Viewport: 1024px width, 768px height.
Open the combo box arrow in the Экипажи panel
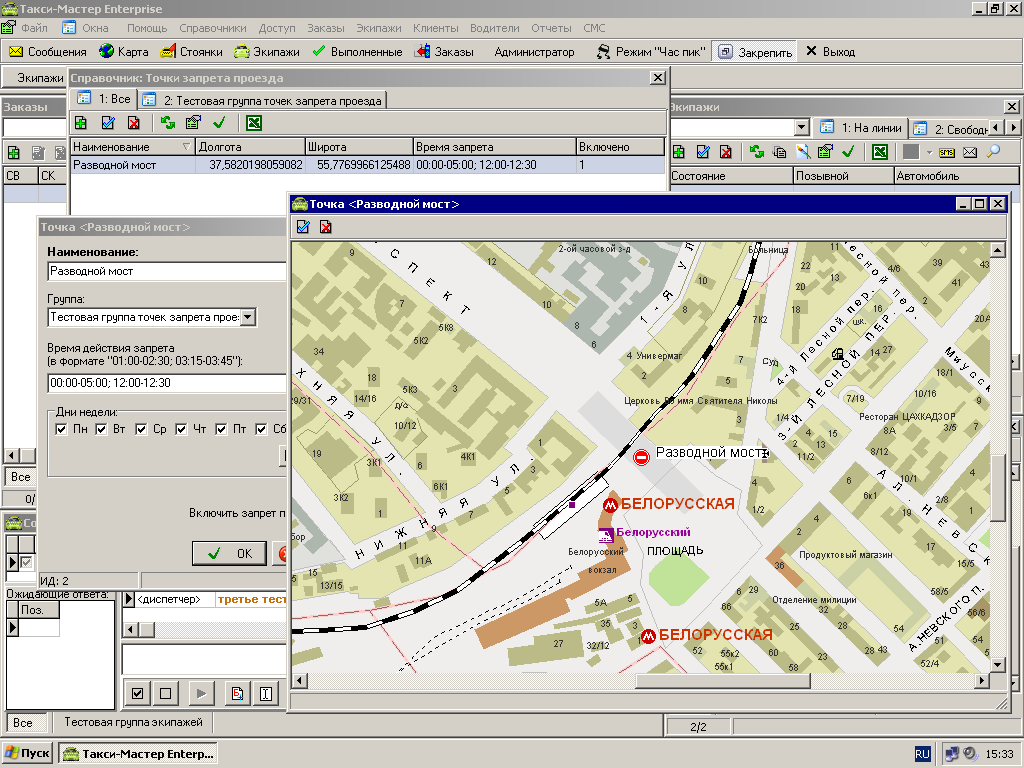[x=801, y=128]
